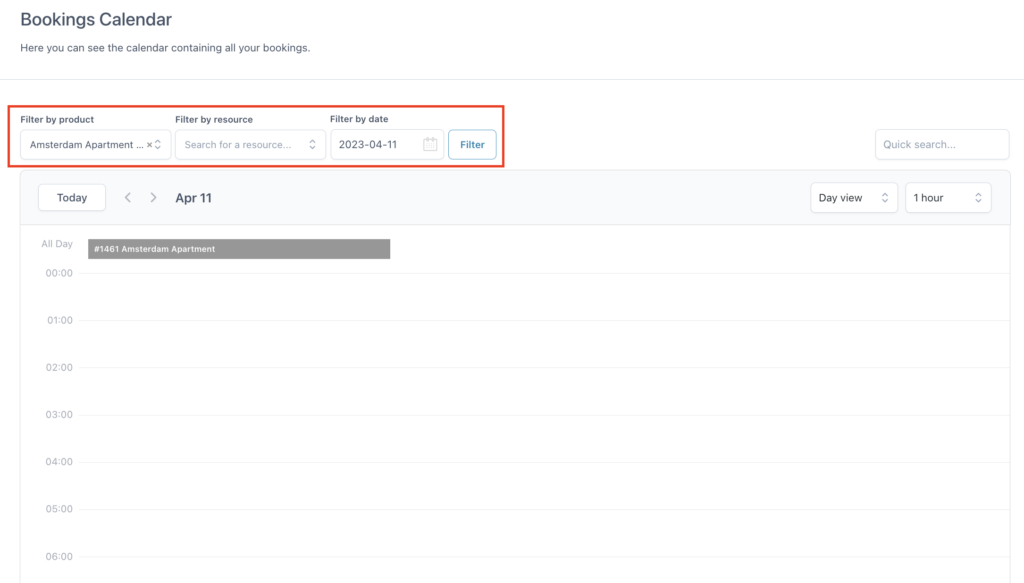Open the calendar date picker icon
This screenshot has height=583, width=1024.
(x=430, y=144)
